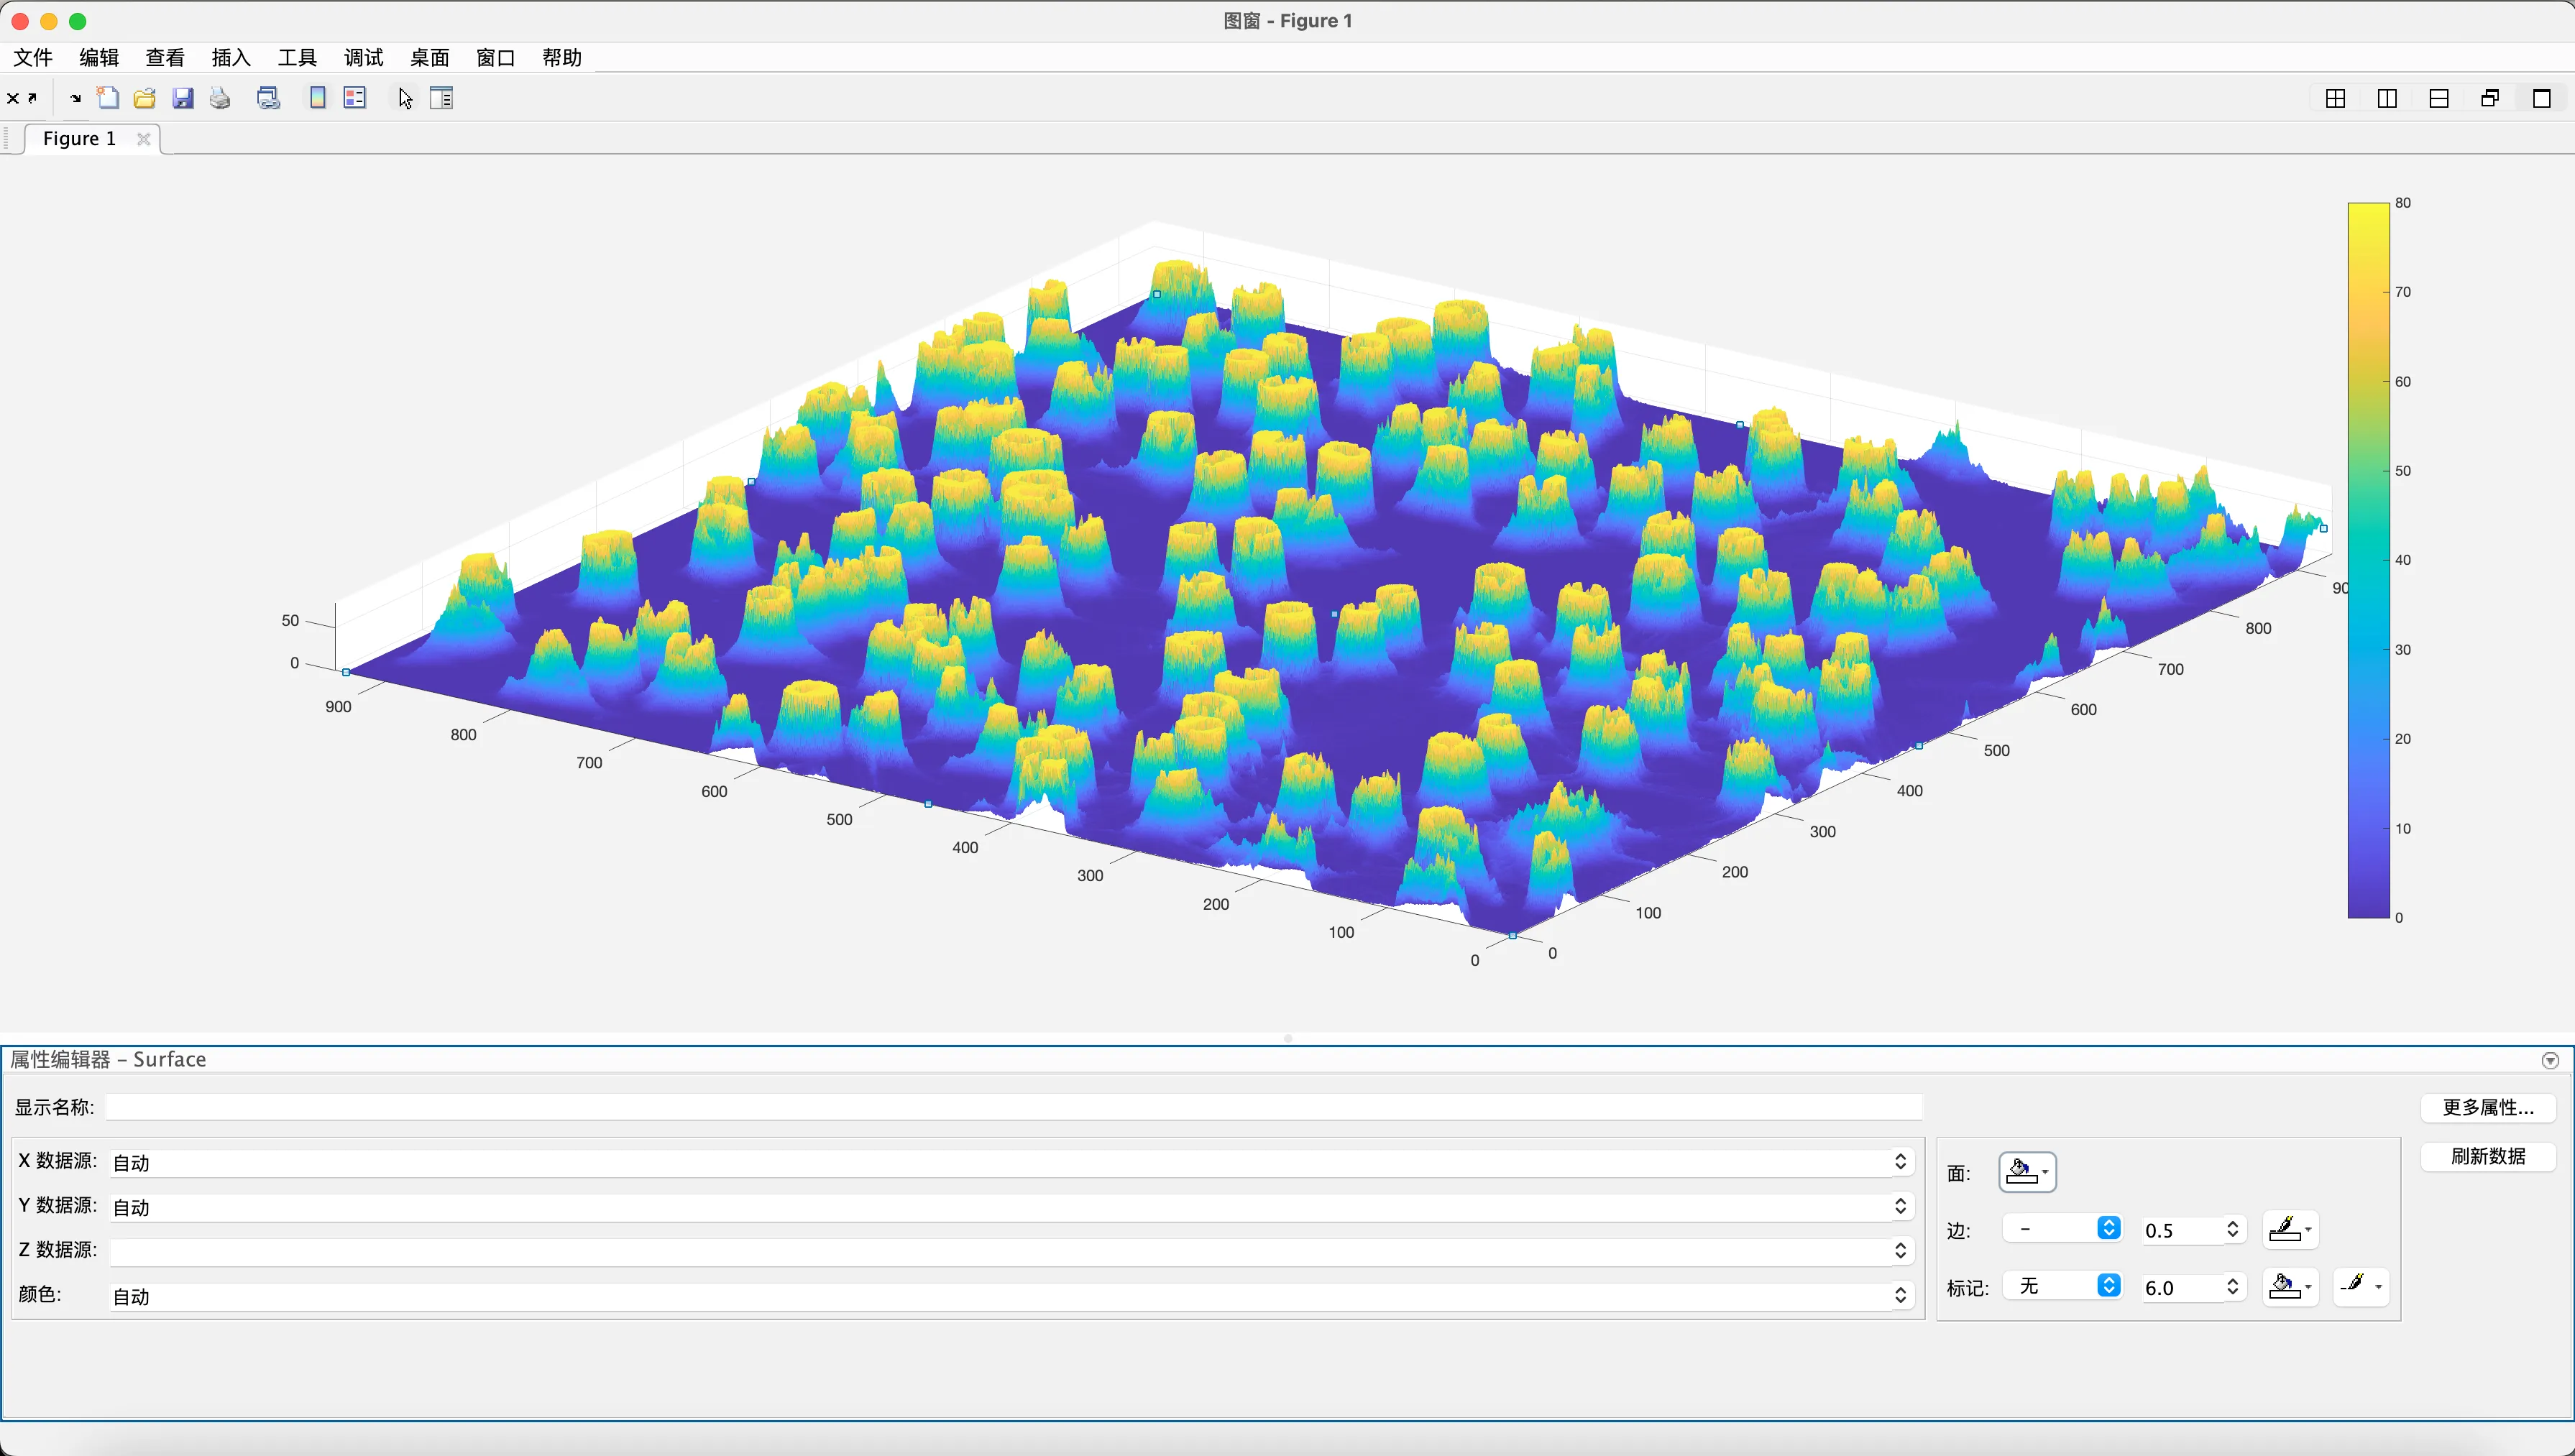Click the 边 line width 0.5 field
Image resolution: width=2575 pixels, height=1456 pixels.
(x=2182, y=1230)
